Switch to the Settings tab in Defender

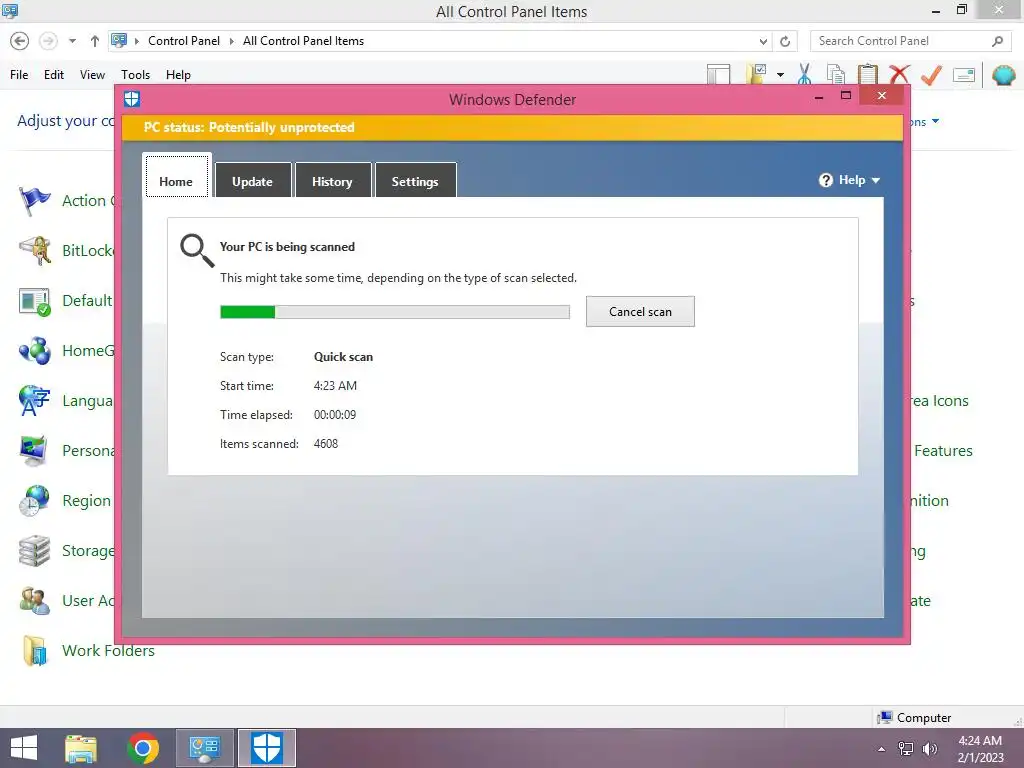point(415,182)
